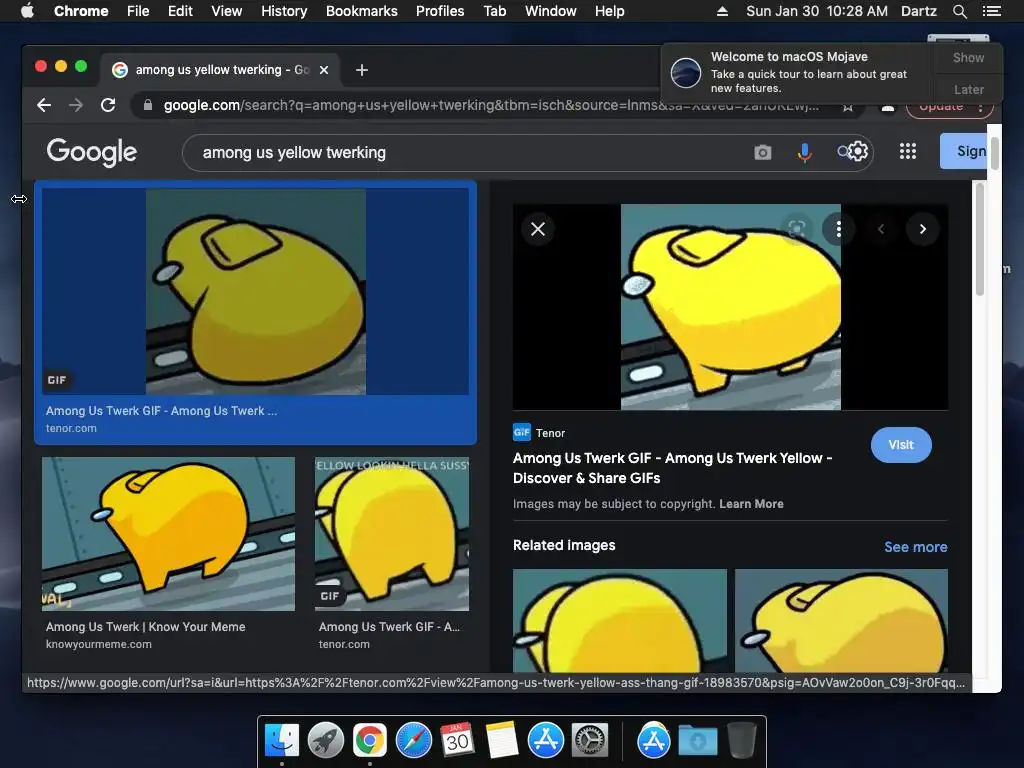Screen dimensions: 1024x768
Task: Open Notification Center list icon
Action: click(x=991, y=11)
